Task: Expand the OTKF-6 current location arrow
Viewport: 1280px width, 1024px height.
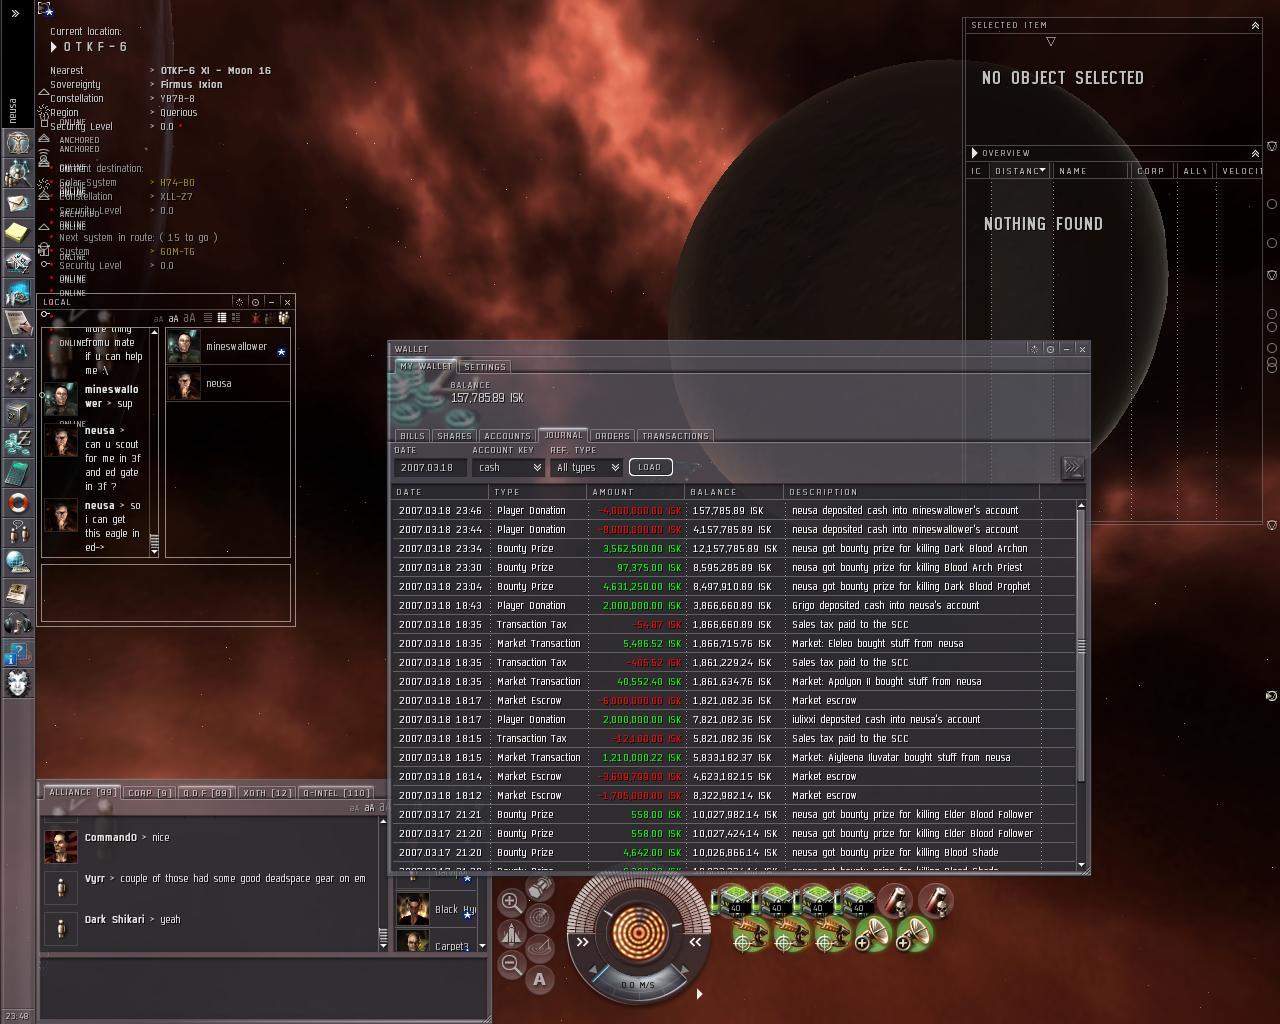Action: click(54, 47)
